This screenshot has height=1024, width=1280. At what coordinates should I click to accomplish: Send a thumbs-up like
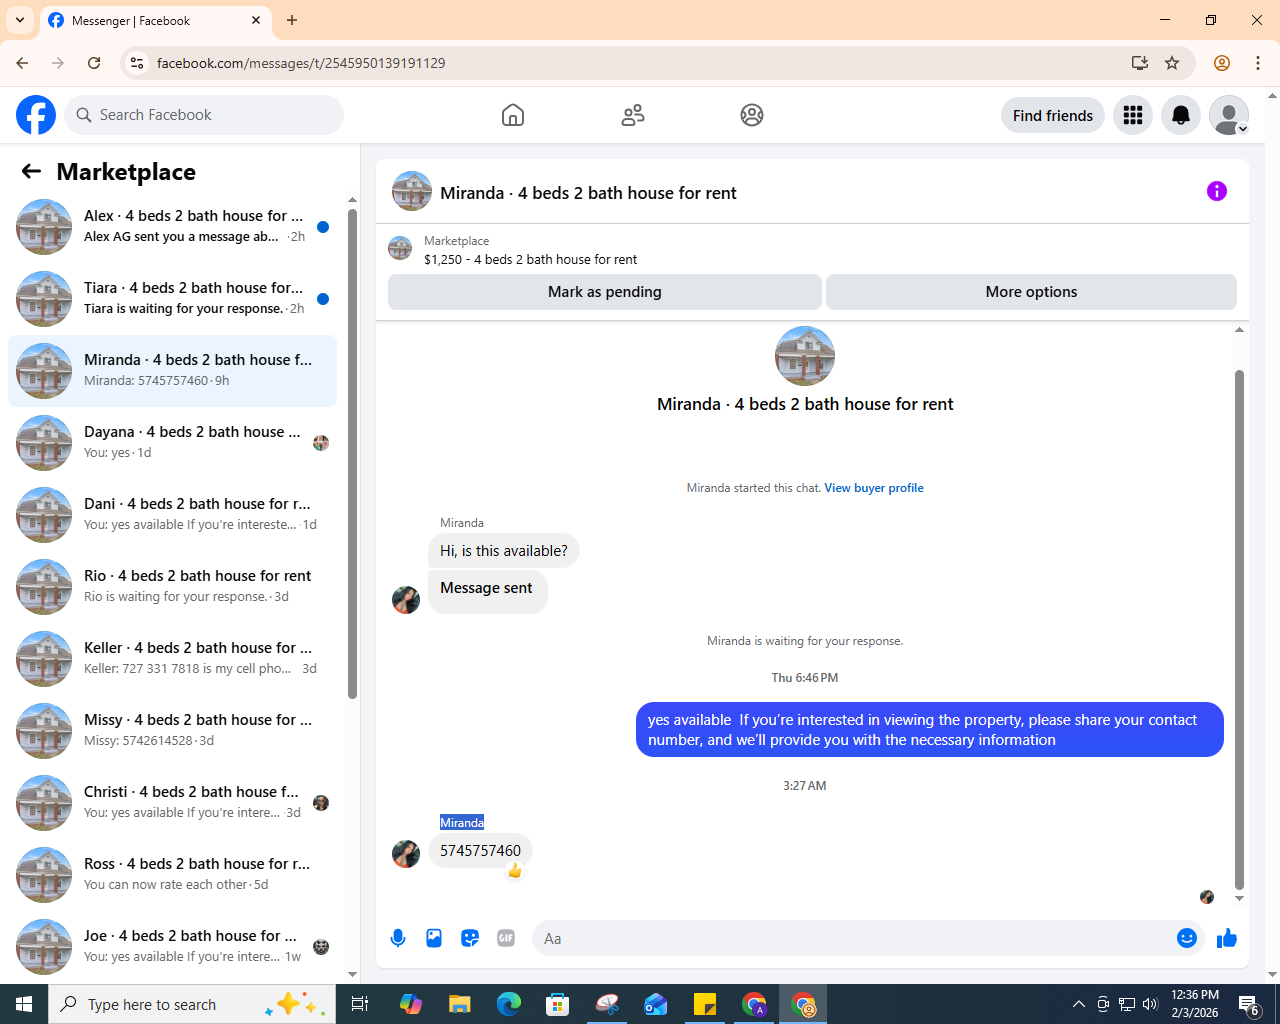1227,938
